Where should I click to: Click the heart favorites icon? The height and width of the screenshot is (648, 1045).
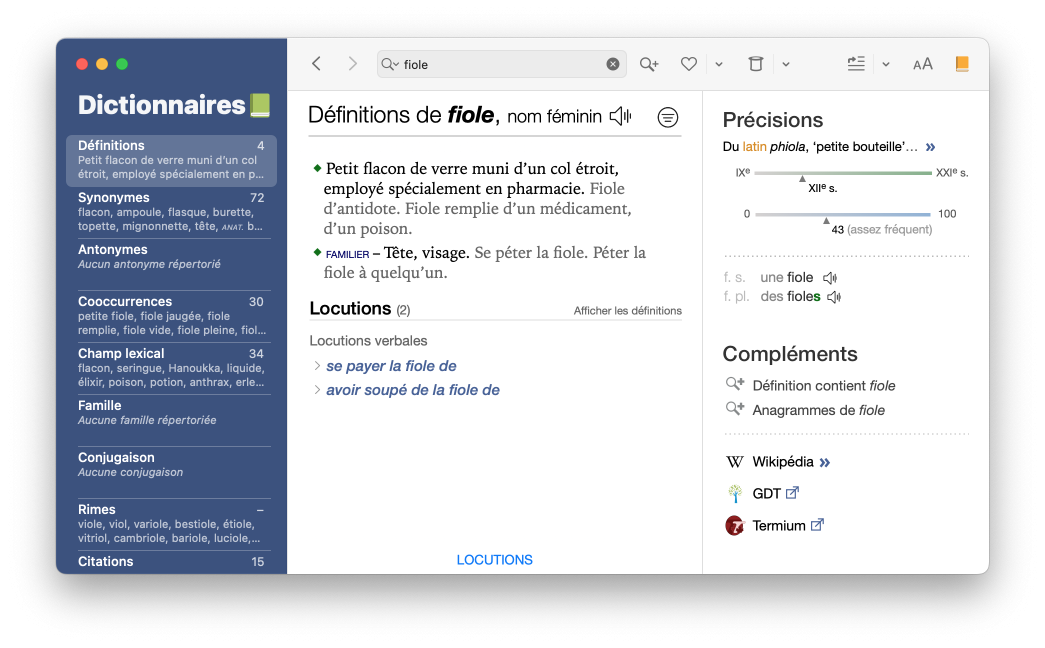(688, 64)
